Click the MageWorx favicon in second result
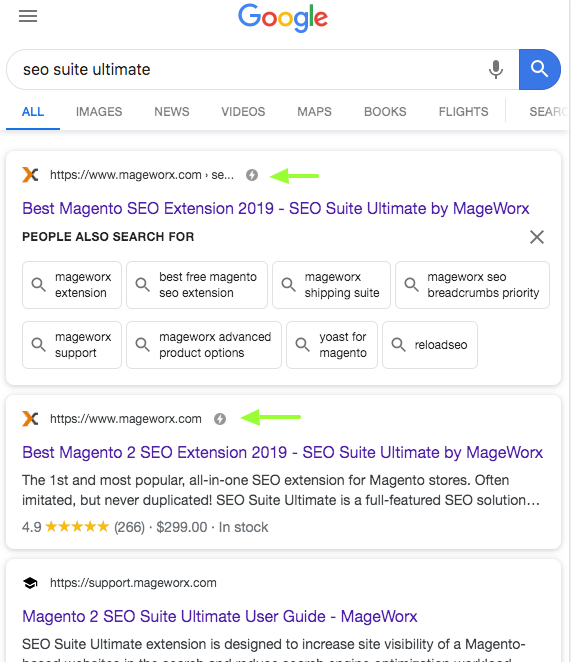 pos(30,419)
